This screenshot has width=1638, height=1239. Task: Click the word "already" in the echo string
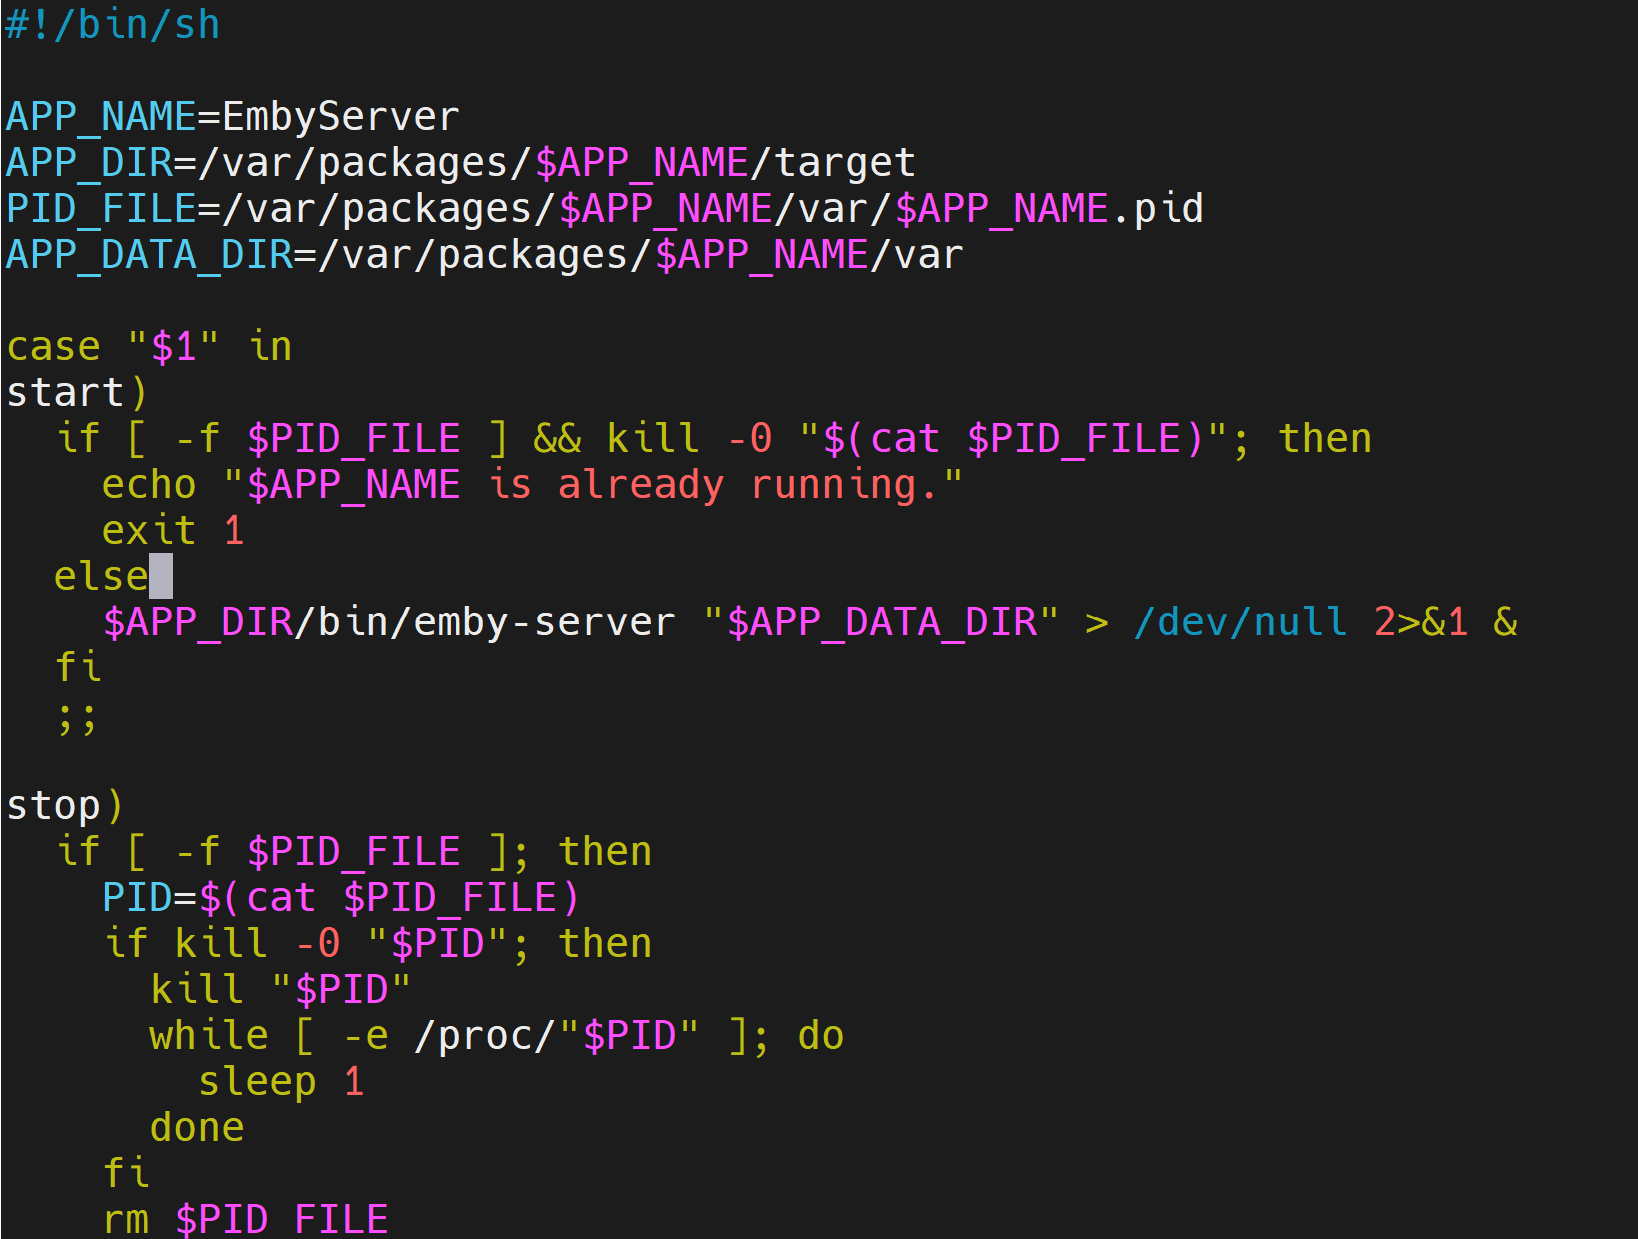(x=641, y=485)
